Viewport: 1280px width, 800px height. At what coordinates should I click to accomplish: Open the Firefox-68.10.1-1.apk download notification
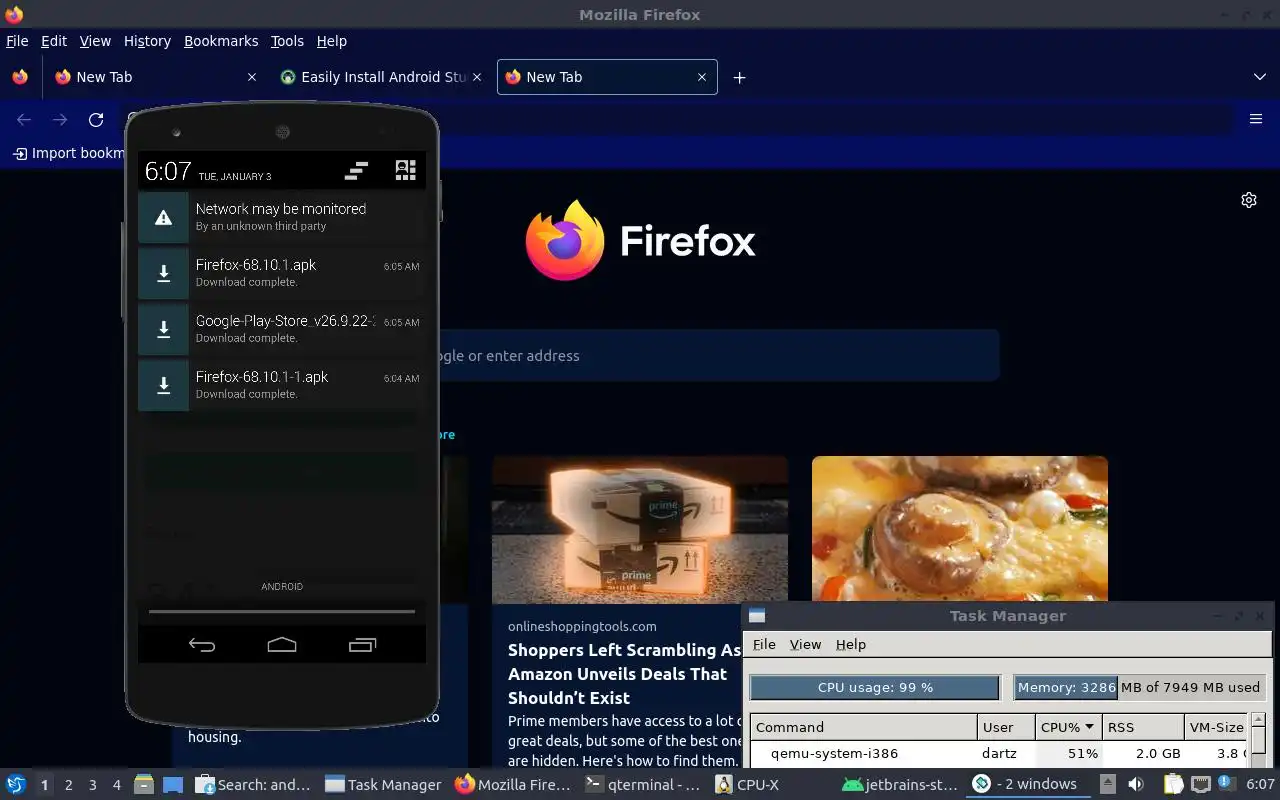click(282, 385)
